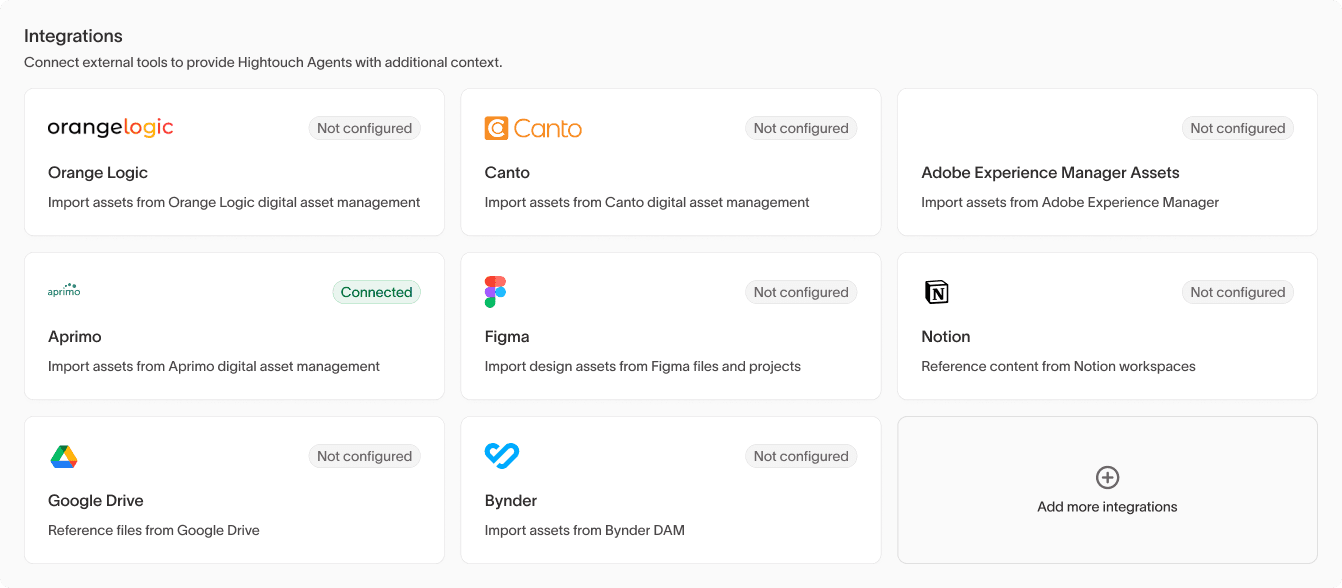Click Adobe Experience Manager's Not configured badge

point(1237,128)
